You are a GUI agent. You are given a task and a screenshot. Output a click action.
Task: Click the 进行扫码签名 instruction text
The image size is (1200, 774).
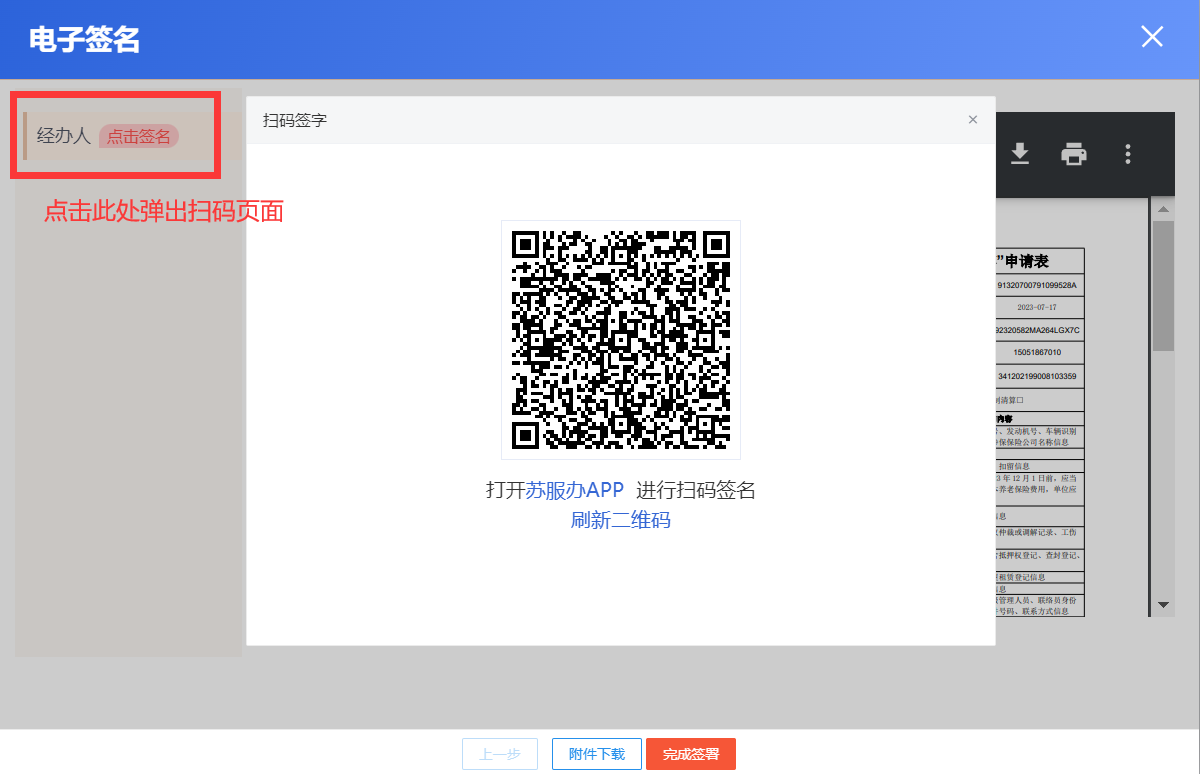pyautogui.click(x=696, y=490)
